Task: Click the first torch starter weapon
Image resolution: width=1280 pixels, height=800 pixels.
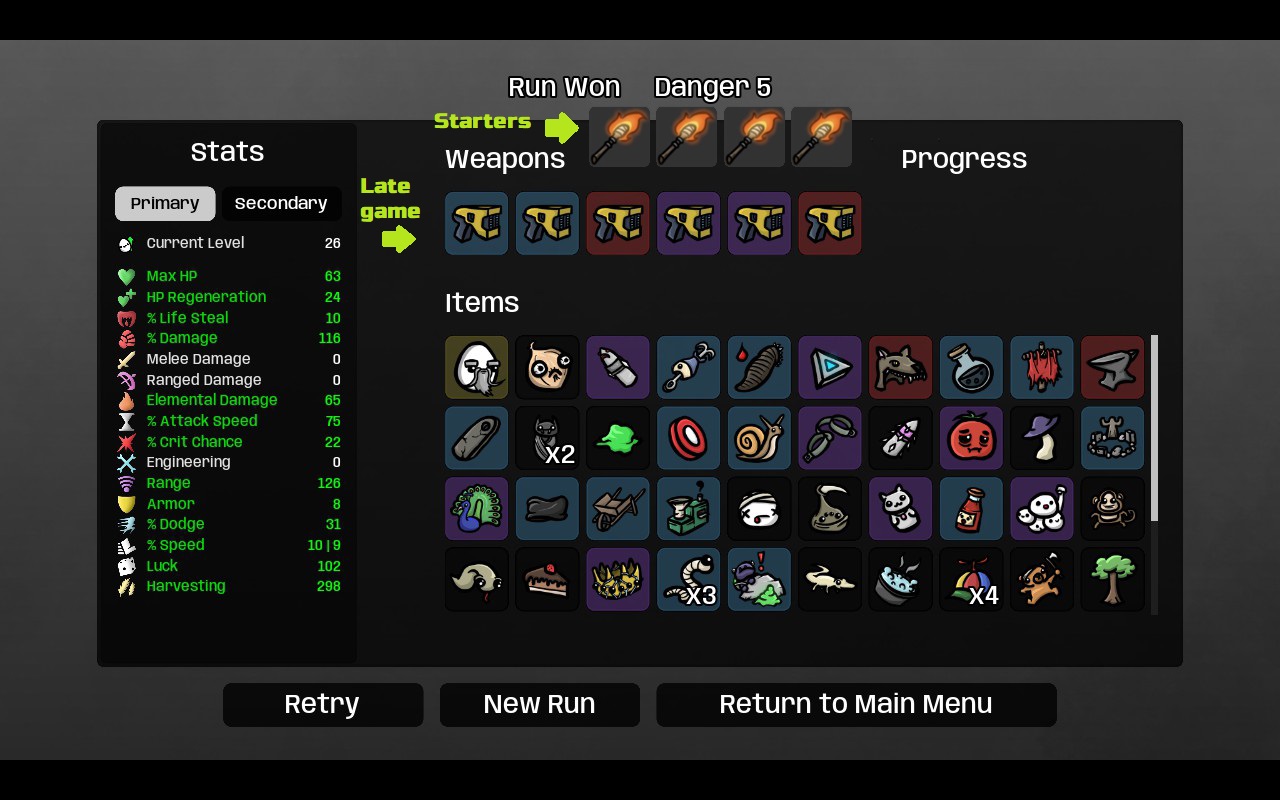Action: pyautogui.click(x=620, y=137)
